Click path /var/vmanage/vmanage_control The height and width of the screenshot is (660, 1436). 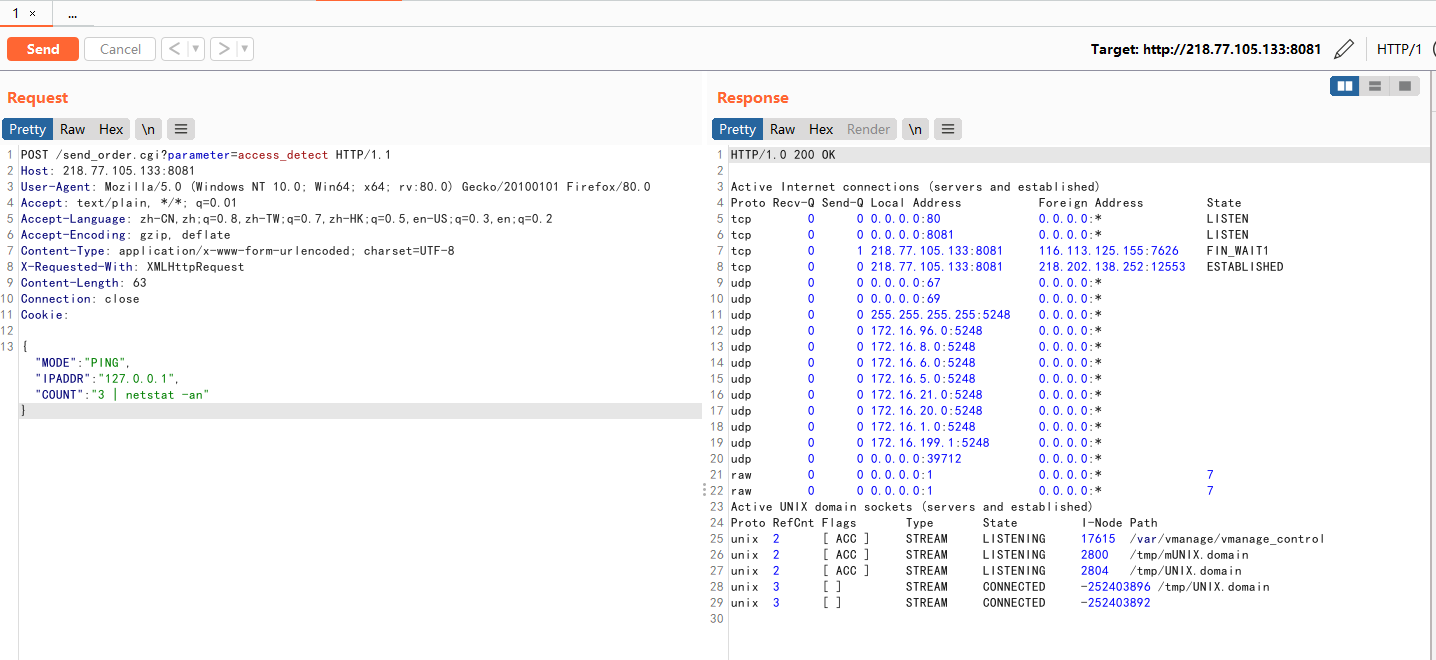pos(1227,539)
